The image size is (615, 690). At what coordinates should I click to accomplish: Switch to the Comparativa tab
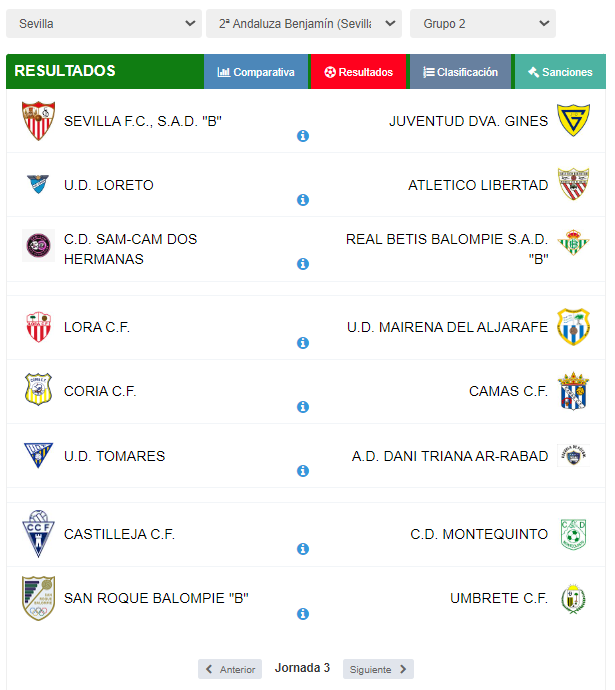click(256, 72)
